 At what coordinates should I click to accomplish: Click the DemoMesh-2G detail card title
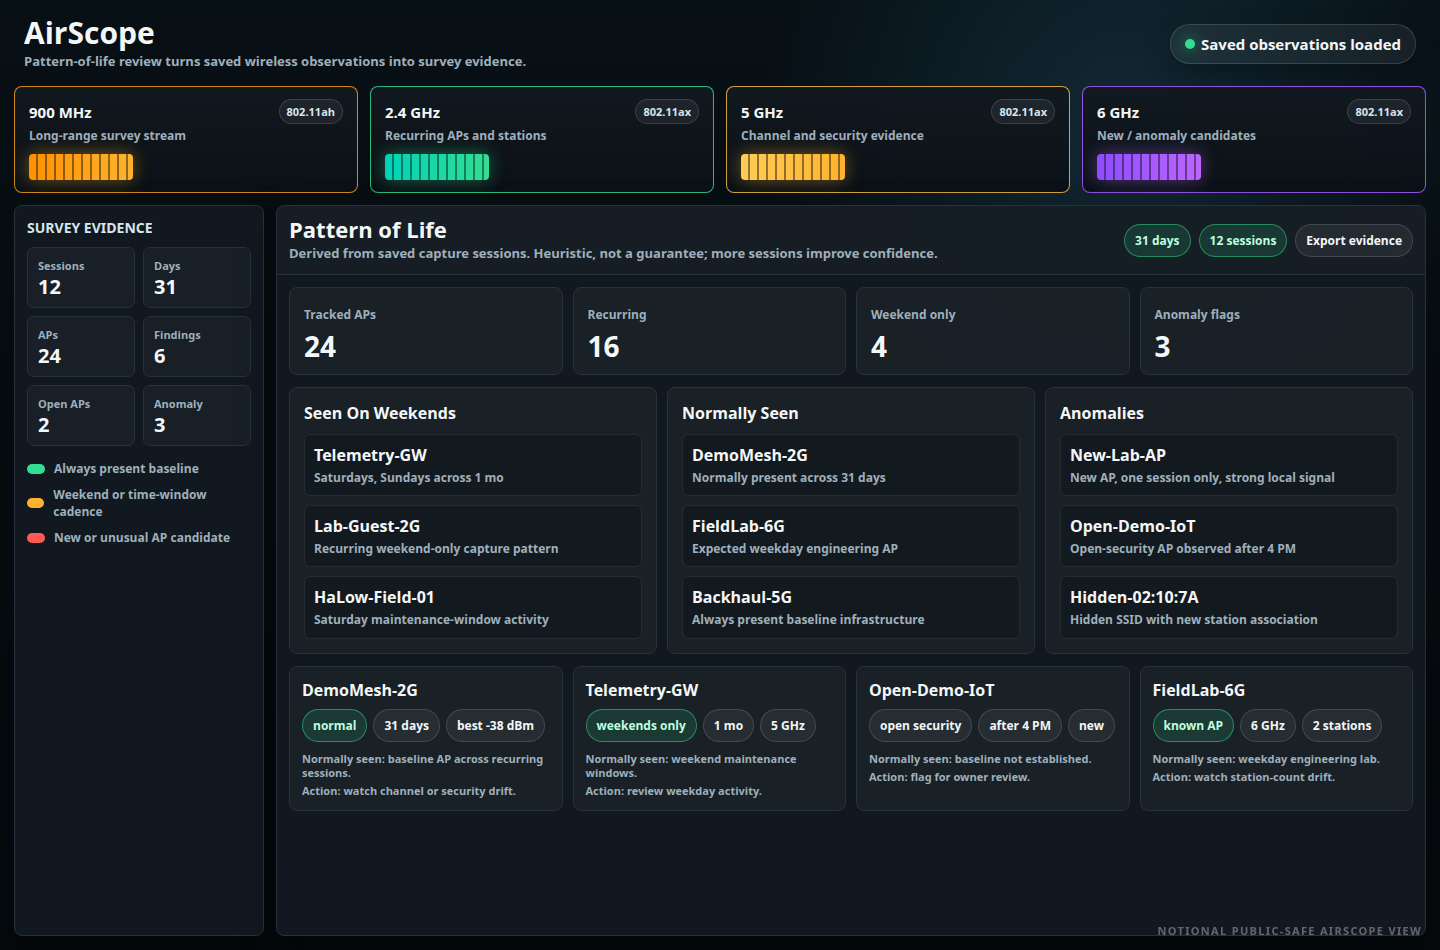(x=360, y=690)
